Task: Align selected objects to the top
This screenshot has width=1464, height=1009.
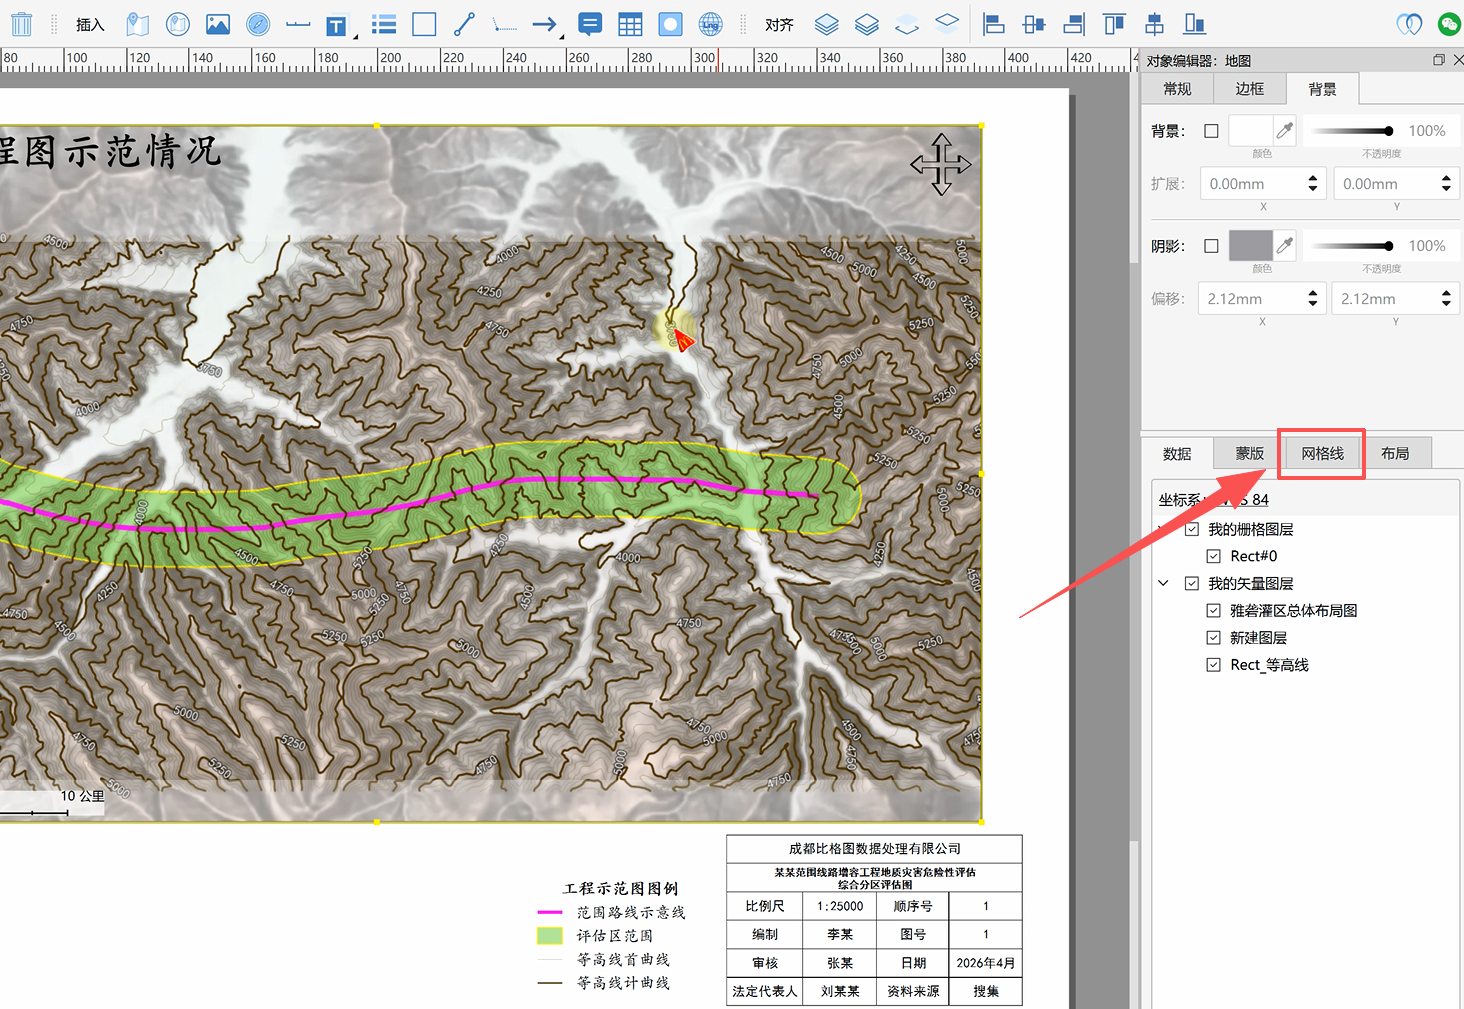Action: coord(1114,24)
